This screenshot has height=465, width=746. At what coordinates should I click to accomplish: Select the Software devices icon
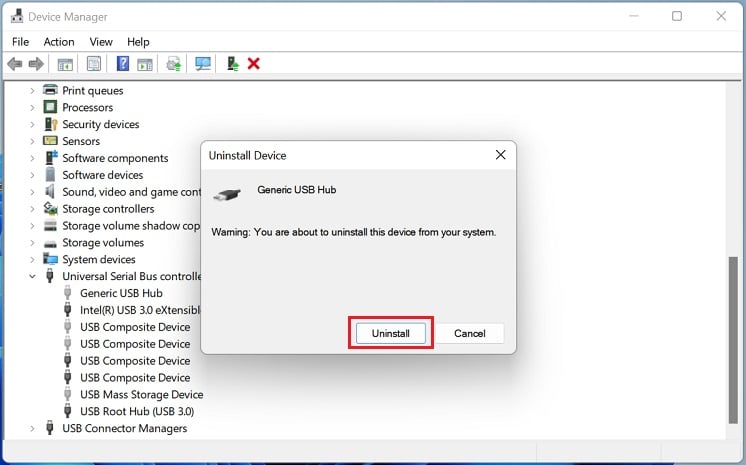(x=50, y=175)
